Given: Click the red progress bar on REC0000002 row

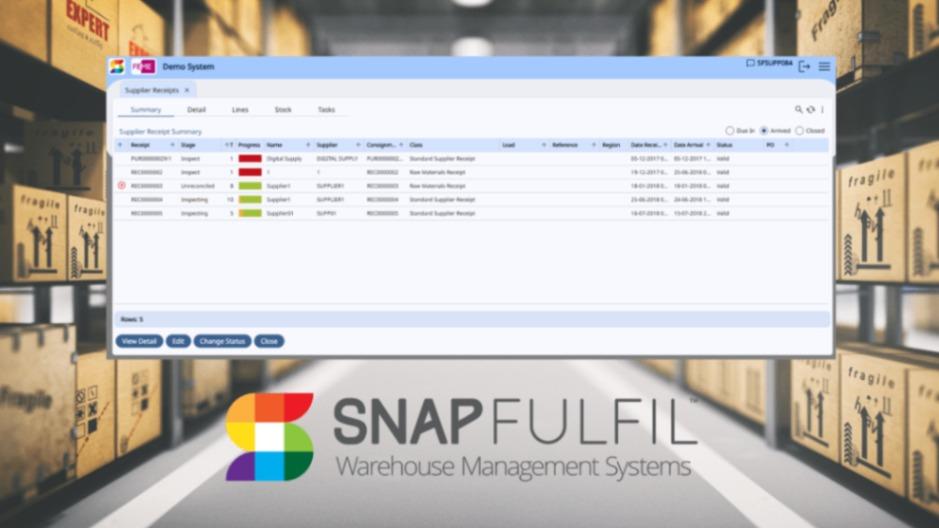Looking at the screenshot, I should point(250,172).
